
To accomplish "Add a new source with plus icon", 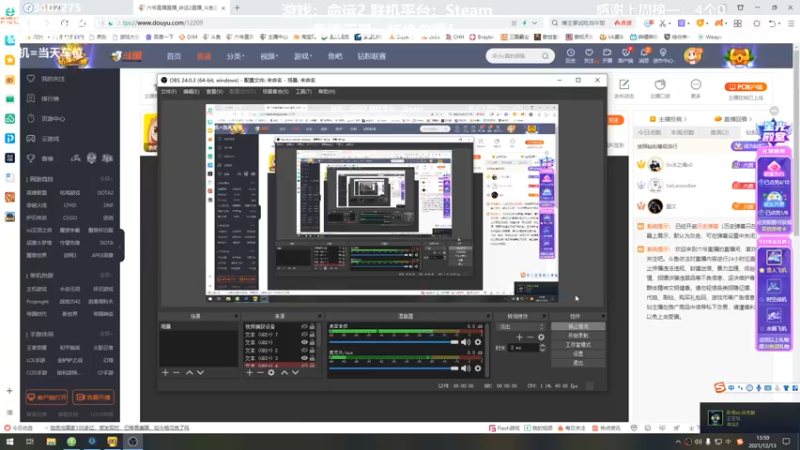I will click(249, 373).
